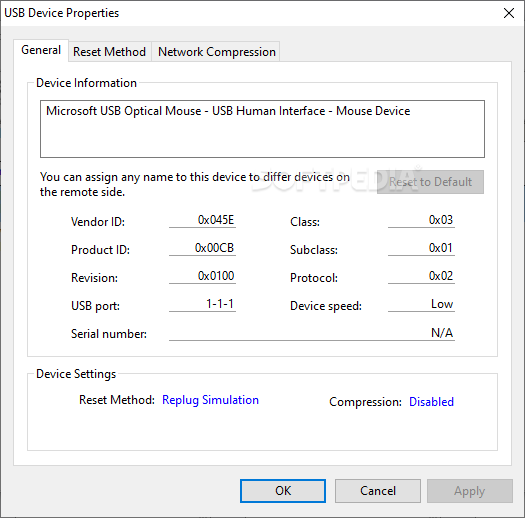This screenshot has width=525, height=518.
Task: Close the USB Device Properties dialog
Action: coord(509,13)
